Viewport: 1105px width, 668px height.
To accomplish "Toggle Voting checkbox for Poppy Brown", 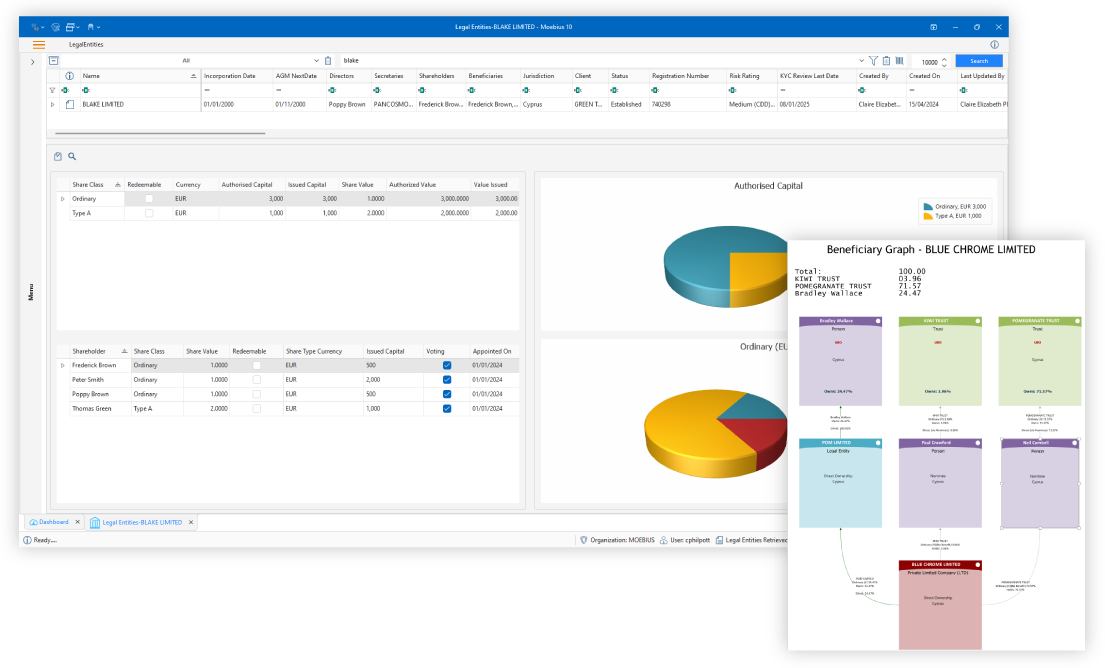I will 447,394.
